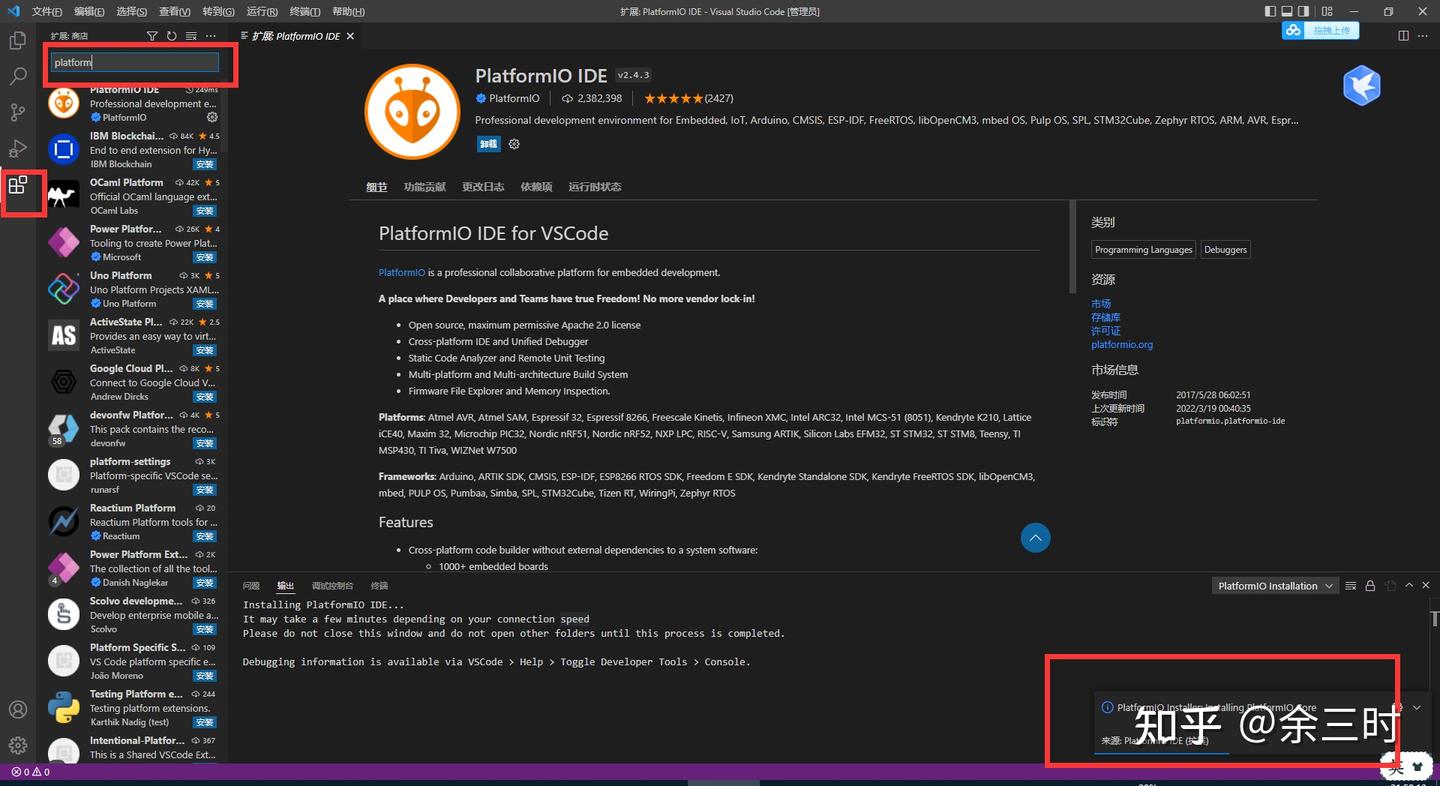Screen dimensions: 1440x786
Task: Toggle maximize panel with the chevron
Action: (1409, 585)
